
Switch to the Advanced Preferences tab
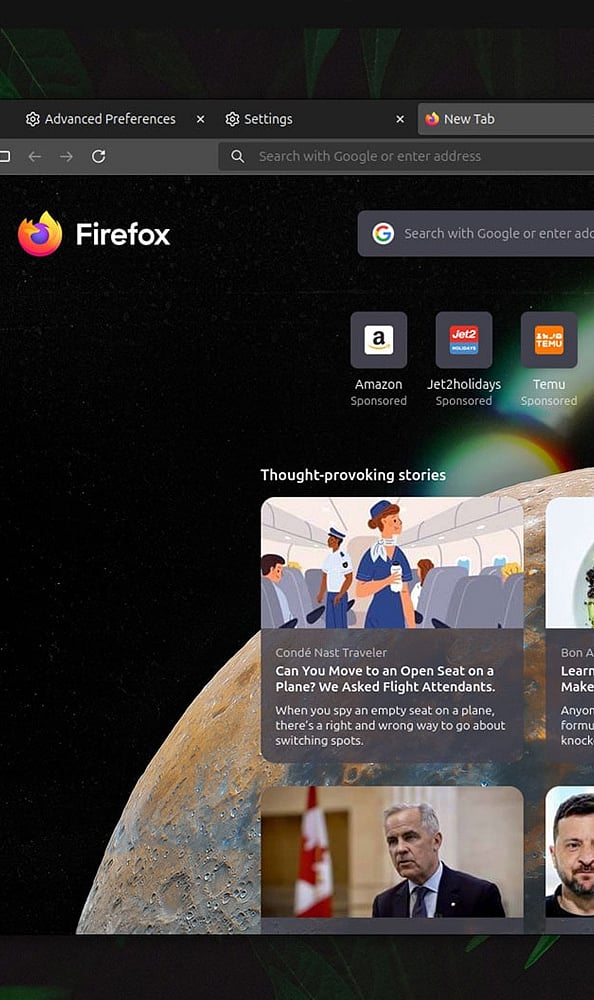click(x=108, y=119)
